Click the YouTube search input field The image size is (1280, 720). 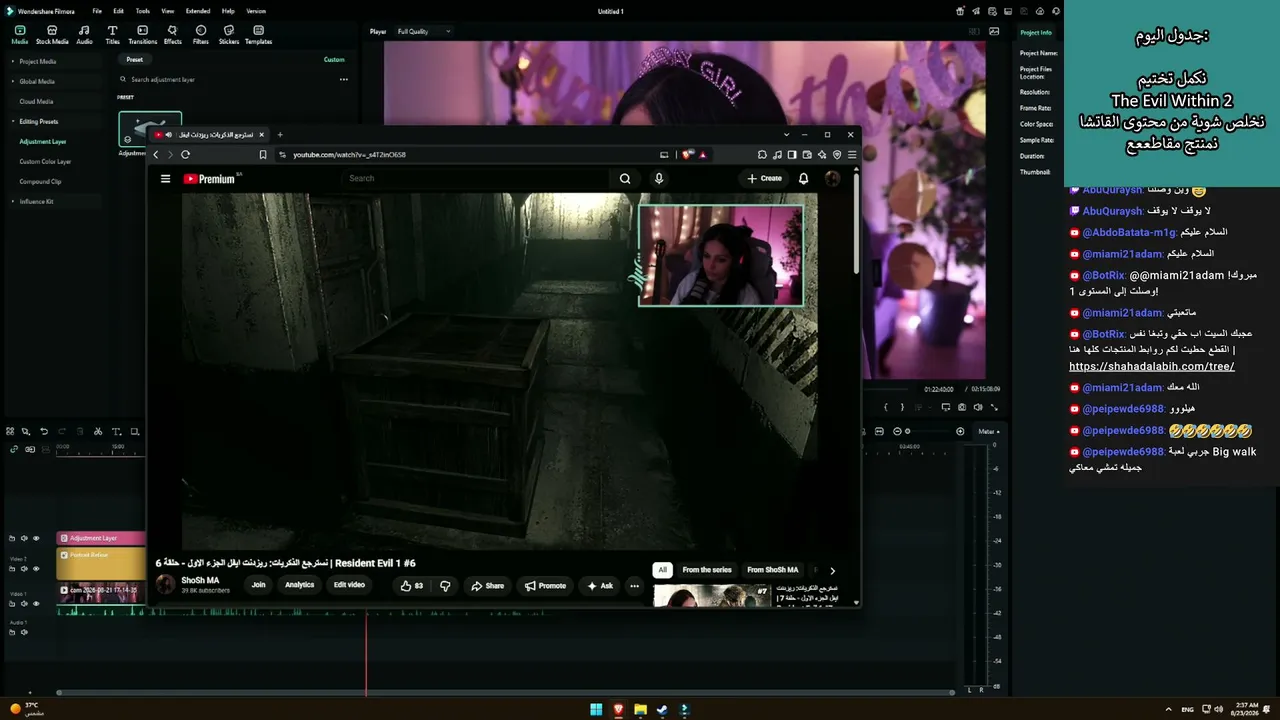[475, 179]
